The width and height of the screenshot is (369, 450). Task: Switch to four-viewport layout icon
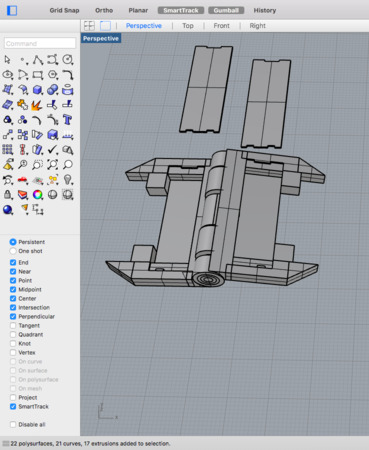click(89, 26)
